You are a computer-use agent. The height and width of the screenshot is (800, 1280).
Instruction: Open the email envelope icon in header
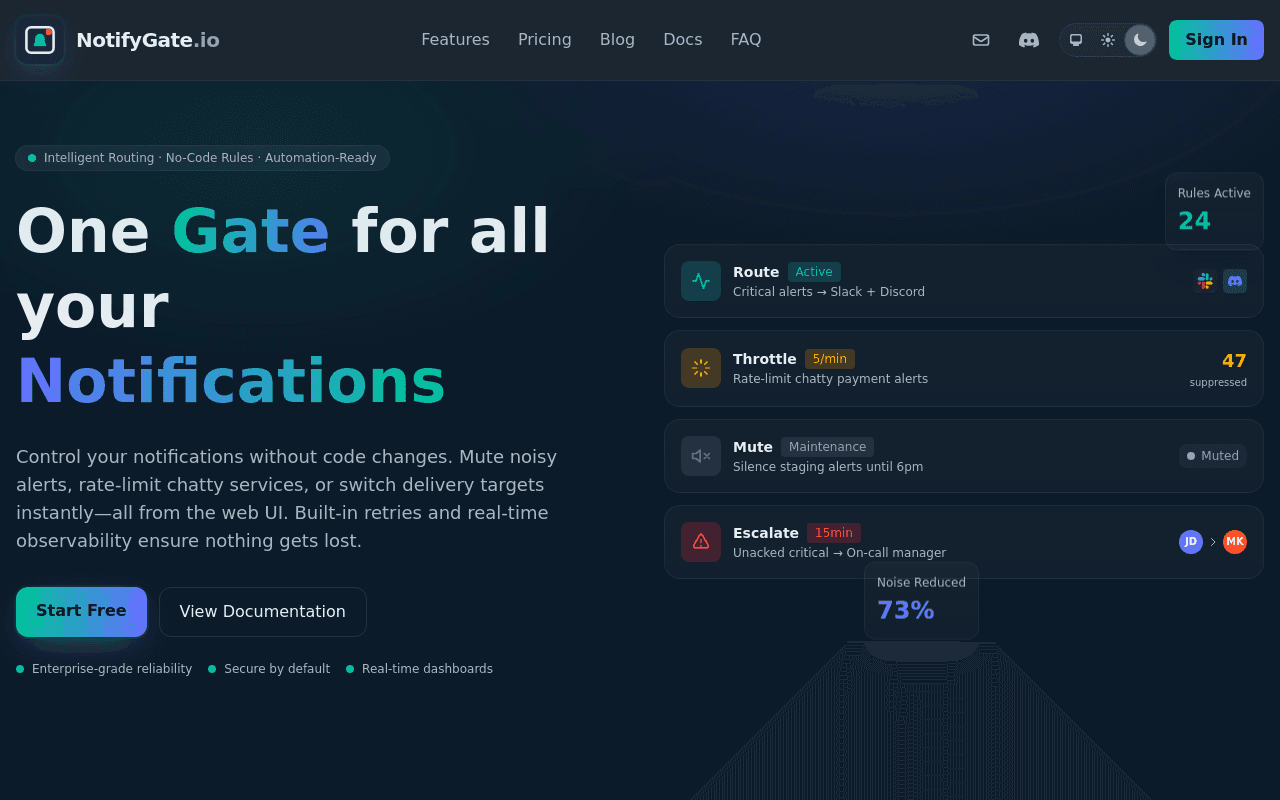981,40
